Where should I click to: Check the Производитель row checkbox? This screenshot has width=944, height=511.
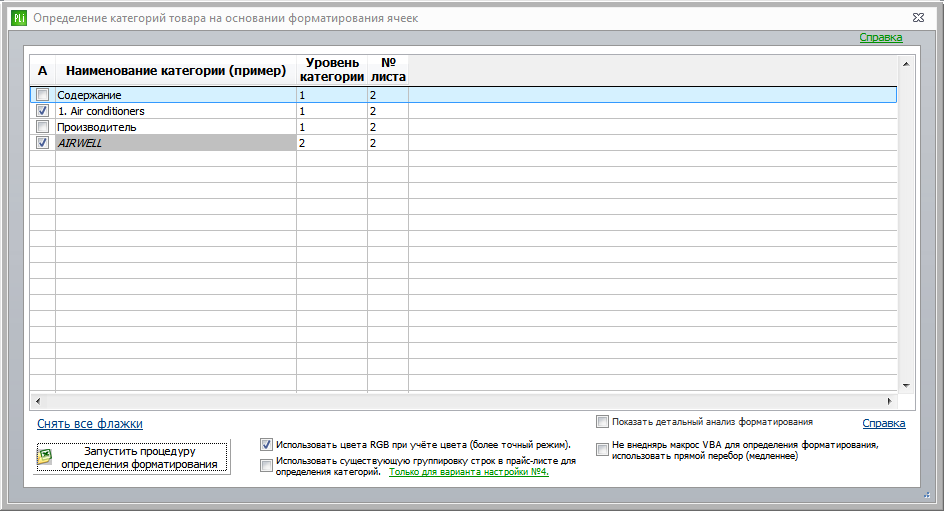point(42,126)
